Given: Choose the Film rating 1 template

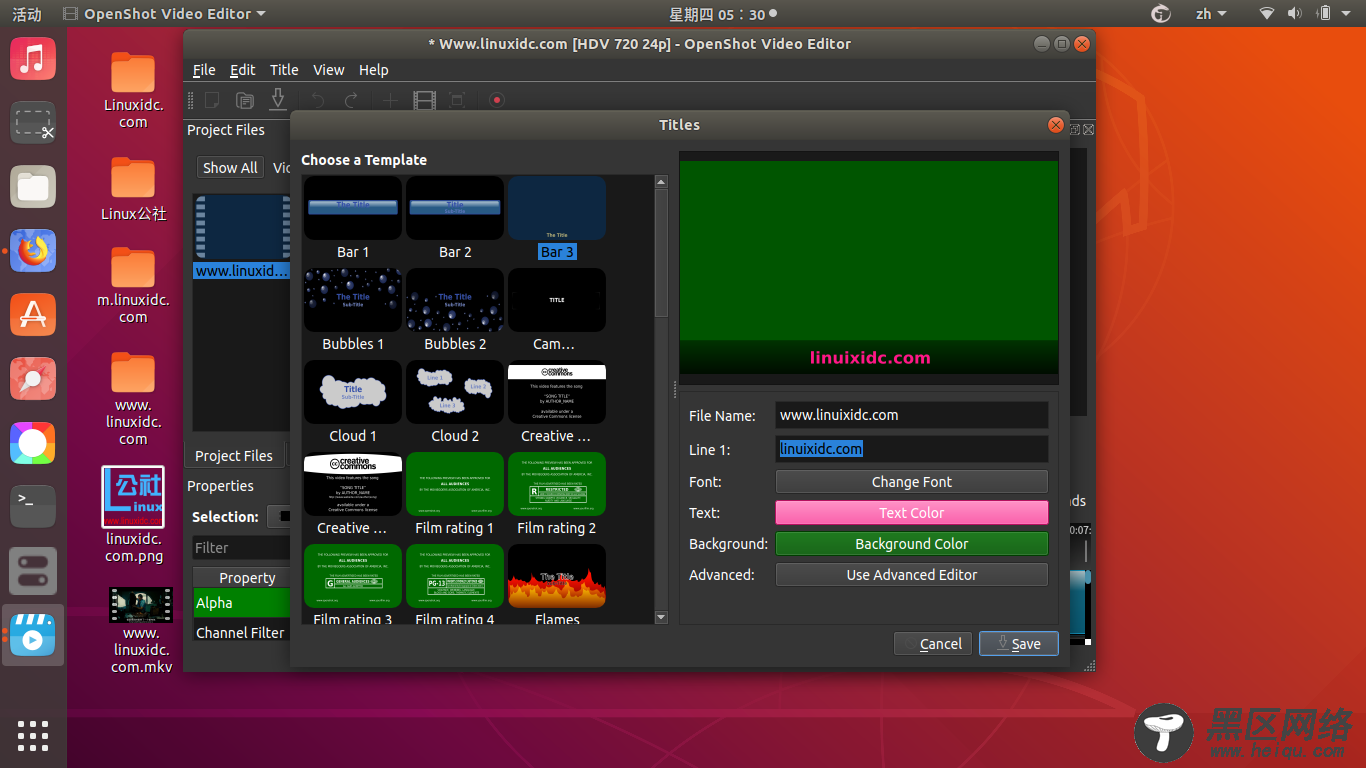Looking at the screenshot, I should point(455,495).
